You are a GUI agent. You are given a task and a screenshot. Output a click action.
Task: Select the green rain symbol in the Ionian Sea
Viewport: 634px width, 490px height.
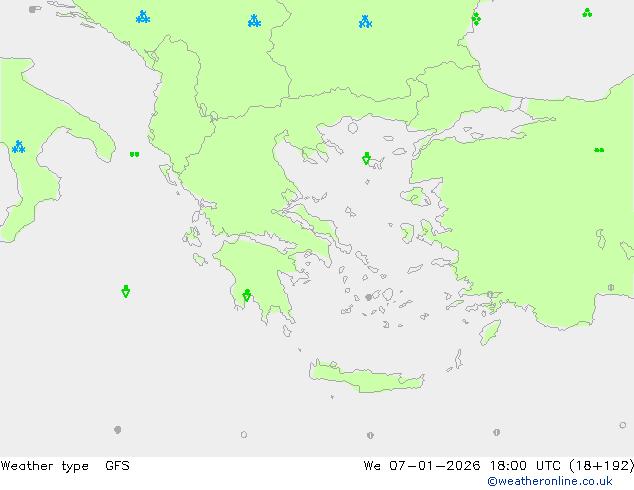click(x=126, y=291)
